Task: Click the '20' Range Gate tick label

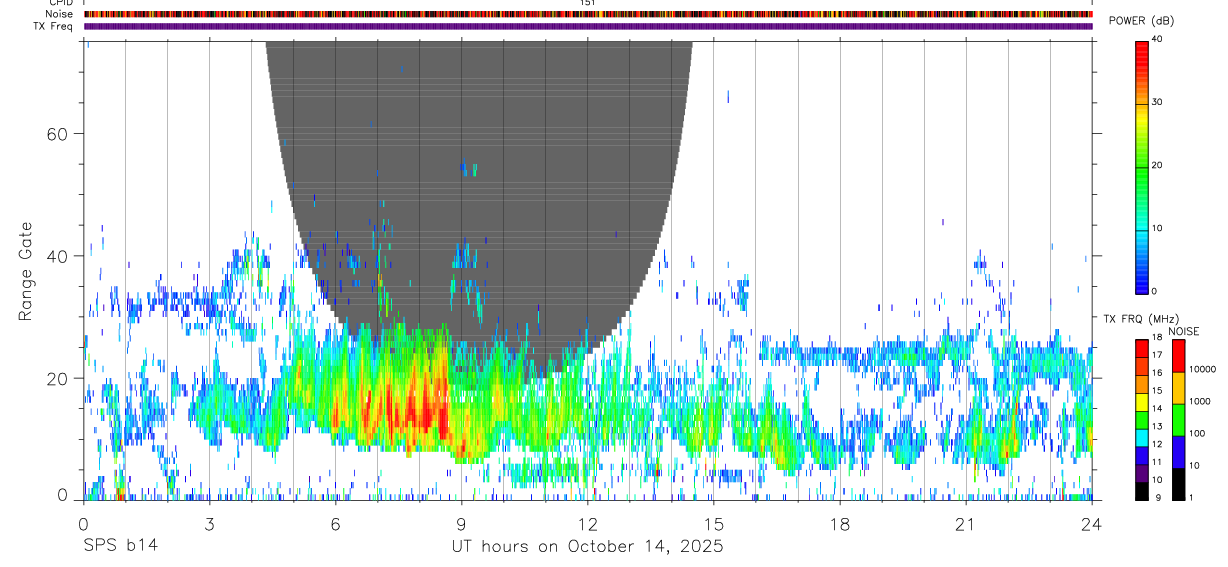Action: pos(57,378)
